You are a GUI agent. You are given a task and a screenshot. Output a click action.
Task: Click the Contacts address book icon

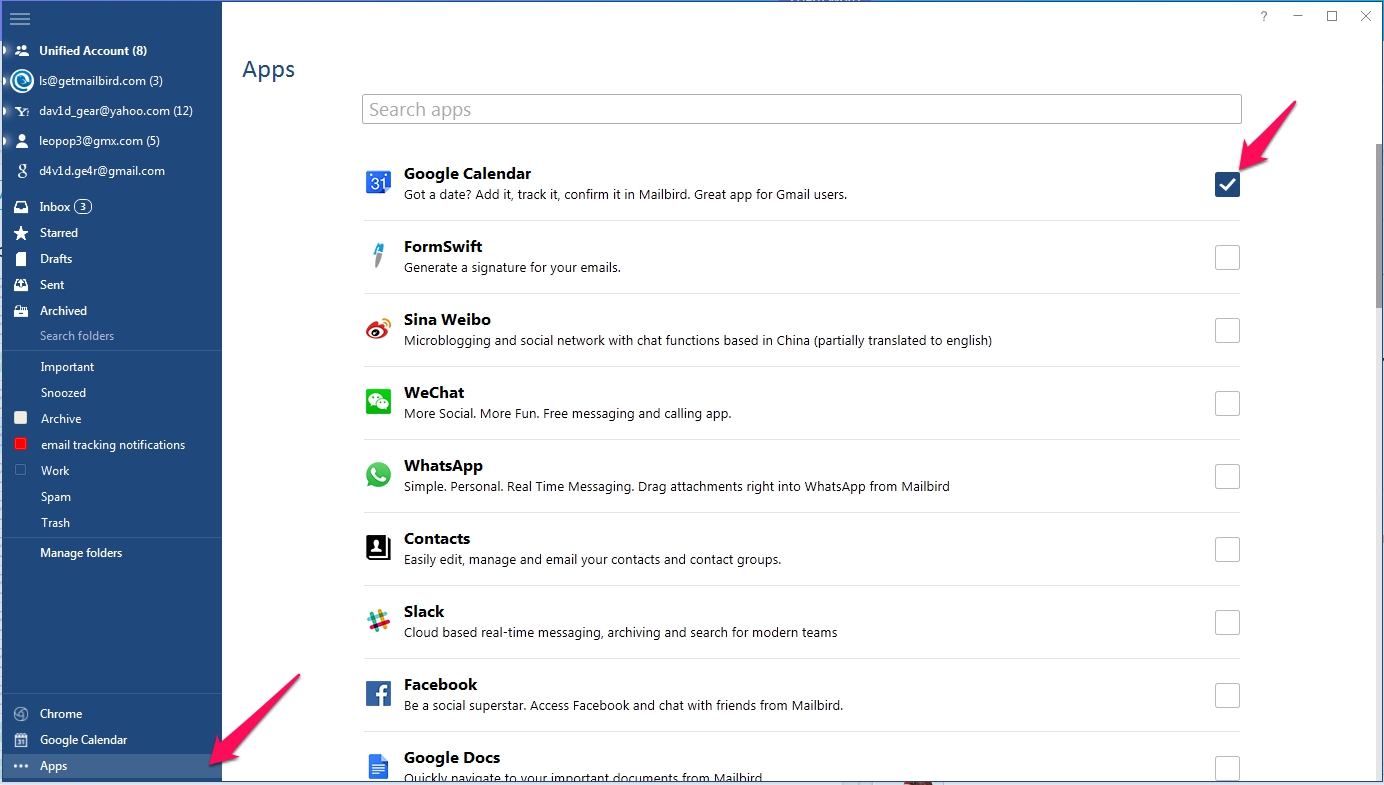378,548
